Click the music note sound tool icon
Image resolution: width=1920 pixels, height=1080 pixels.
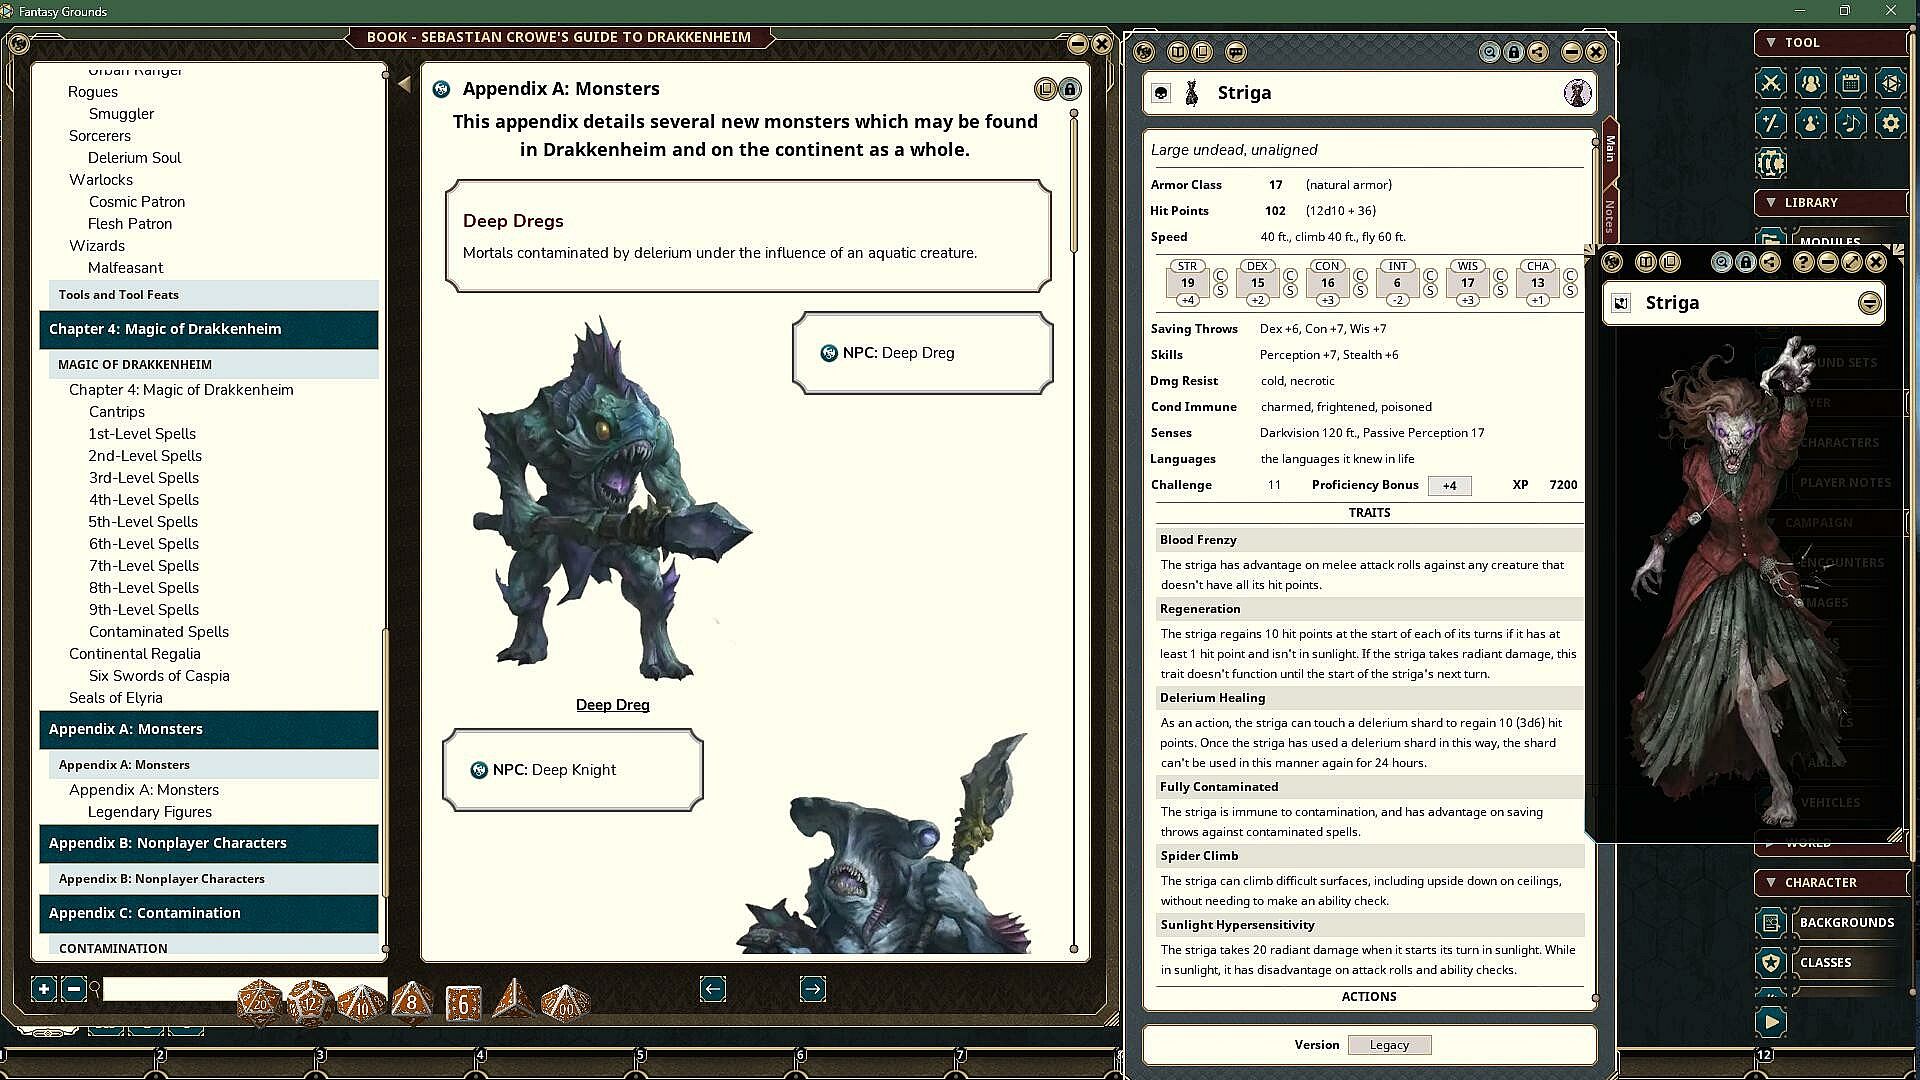click(1850, 123)
